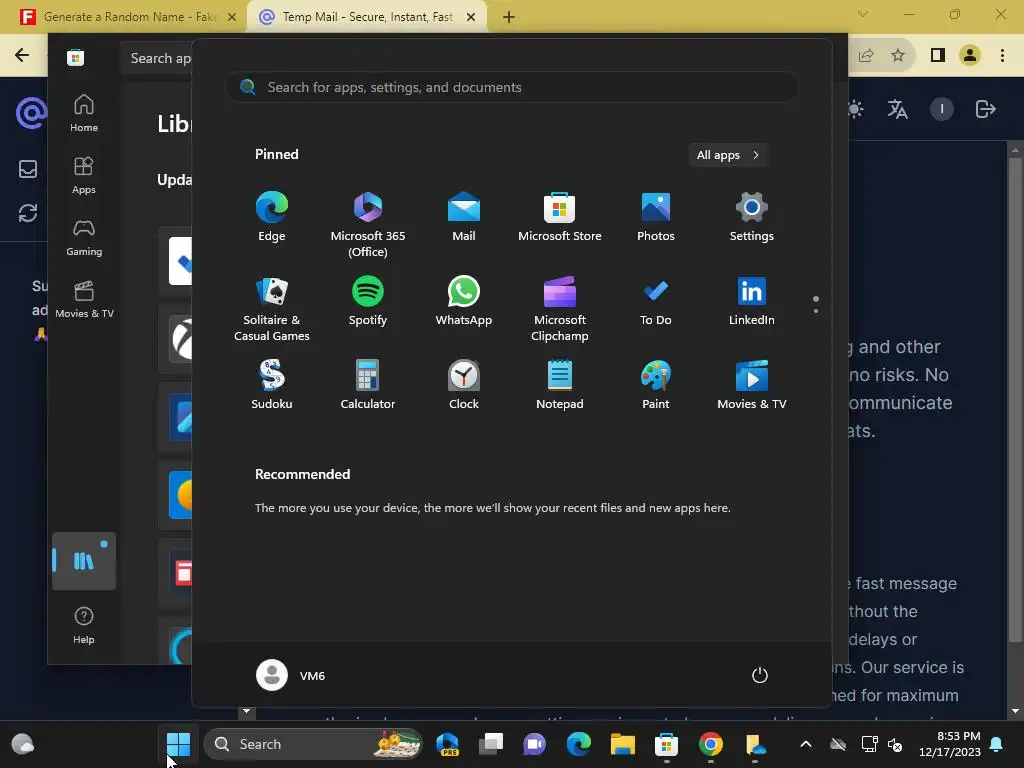Open the Clock app
The image size is (1024, 768).
point(464,385)
